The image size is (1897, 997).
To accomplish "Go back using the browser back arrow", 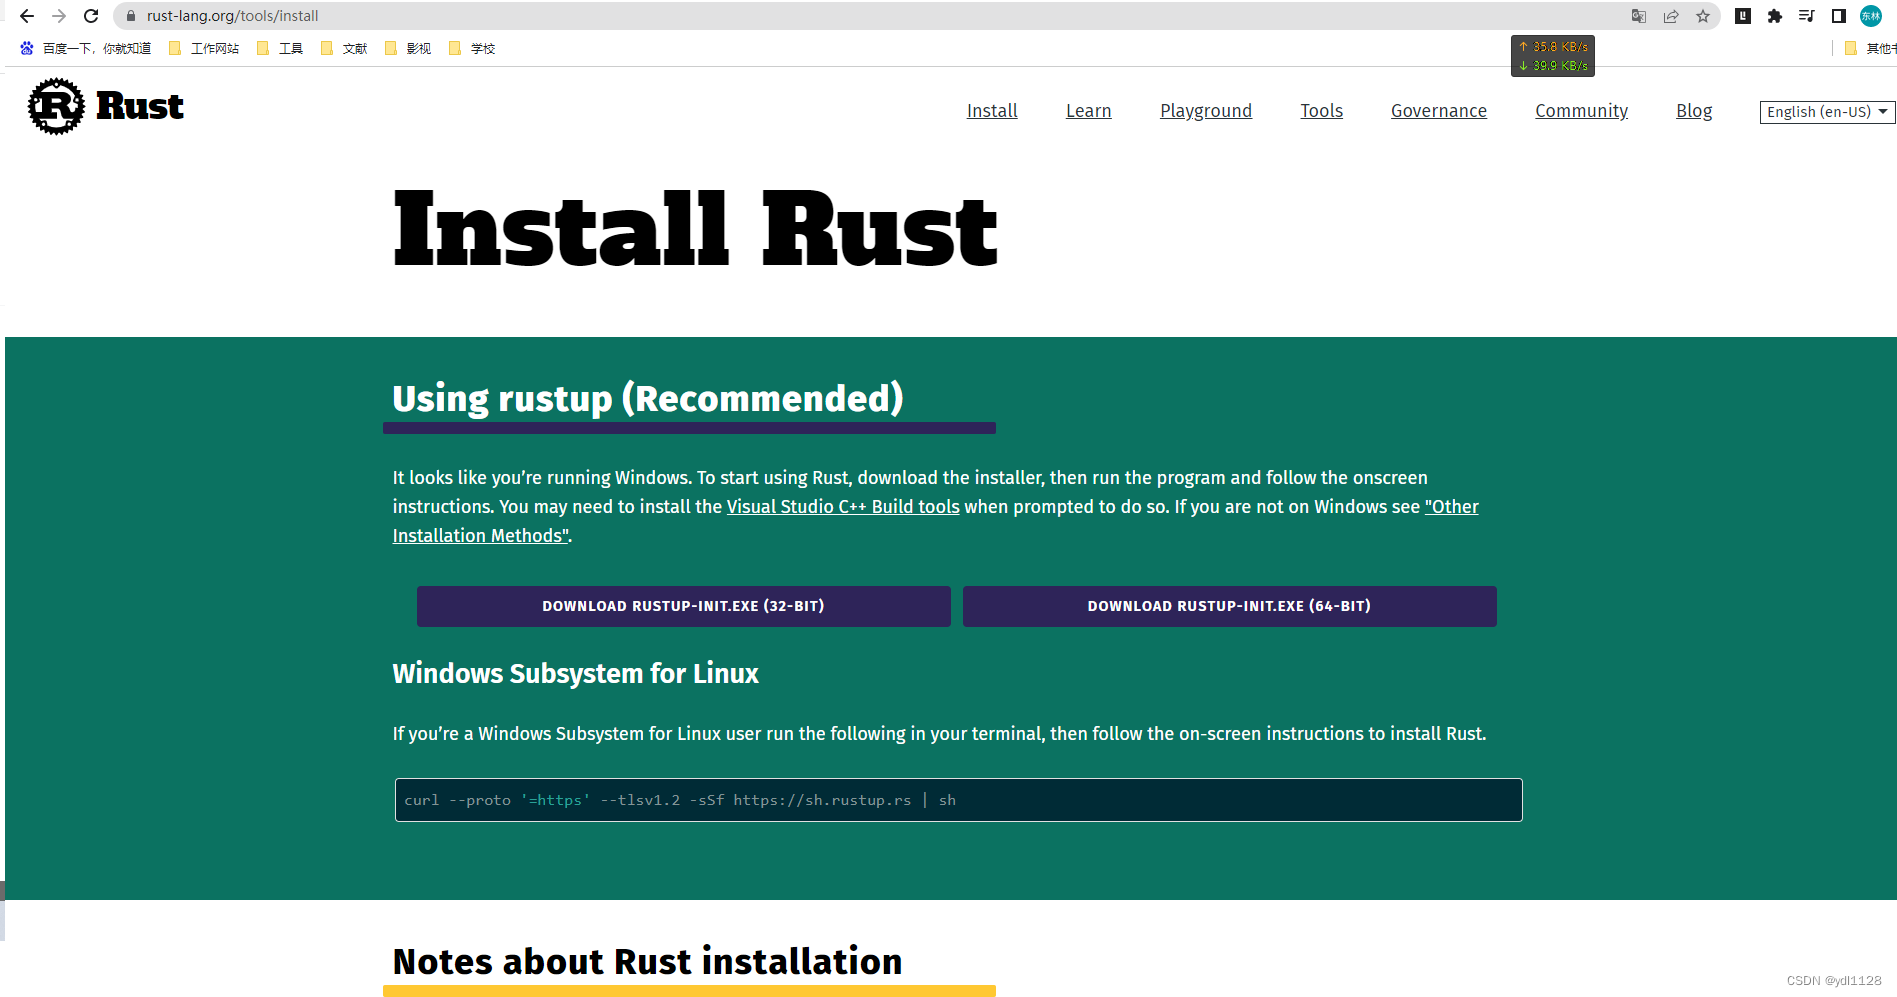I will (27, 16).
